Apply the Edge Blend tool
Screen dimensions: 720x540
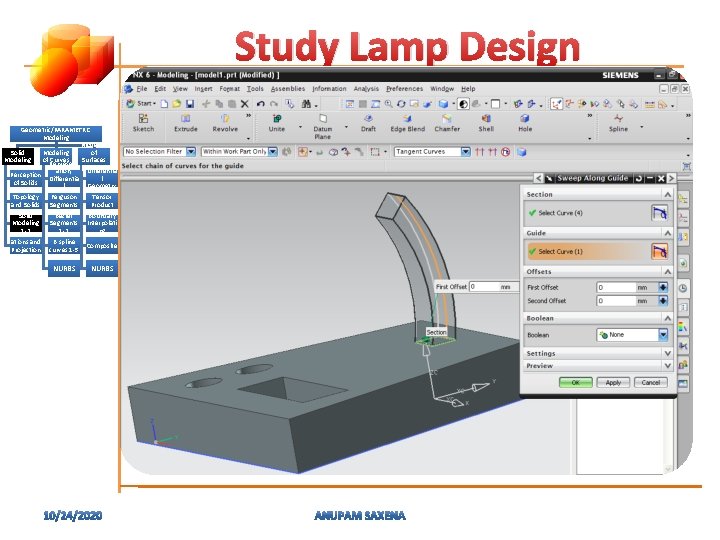[x=407, y=123]
